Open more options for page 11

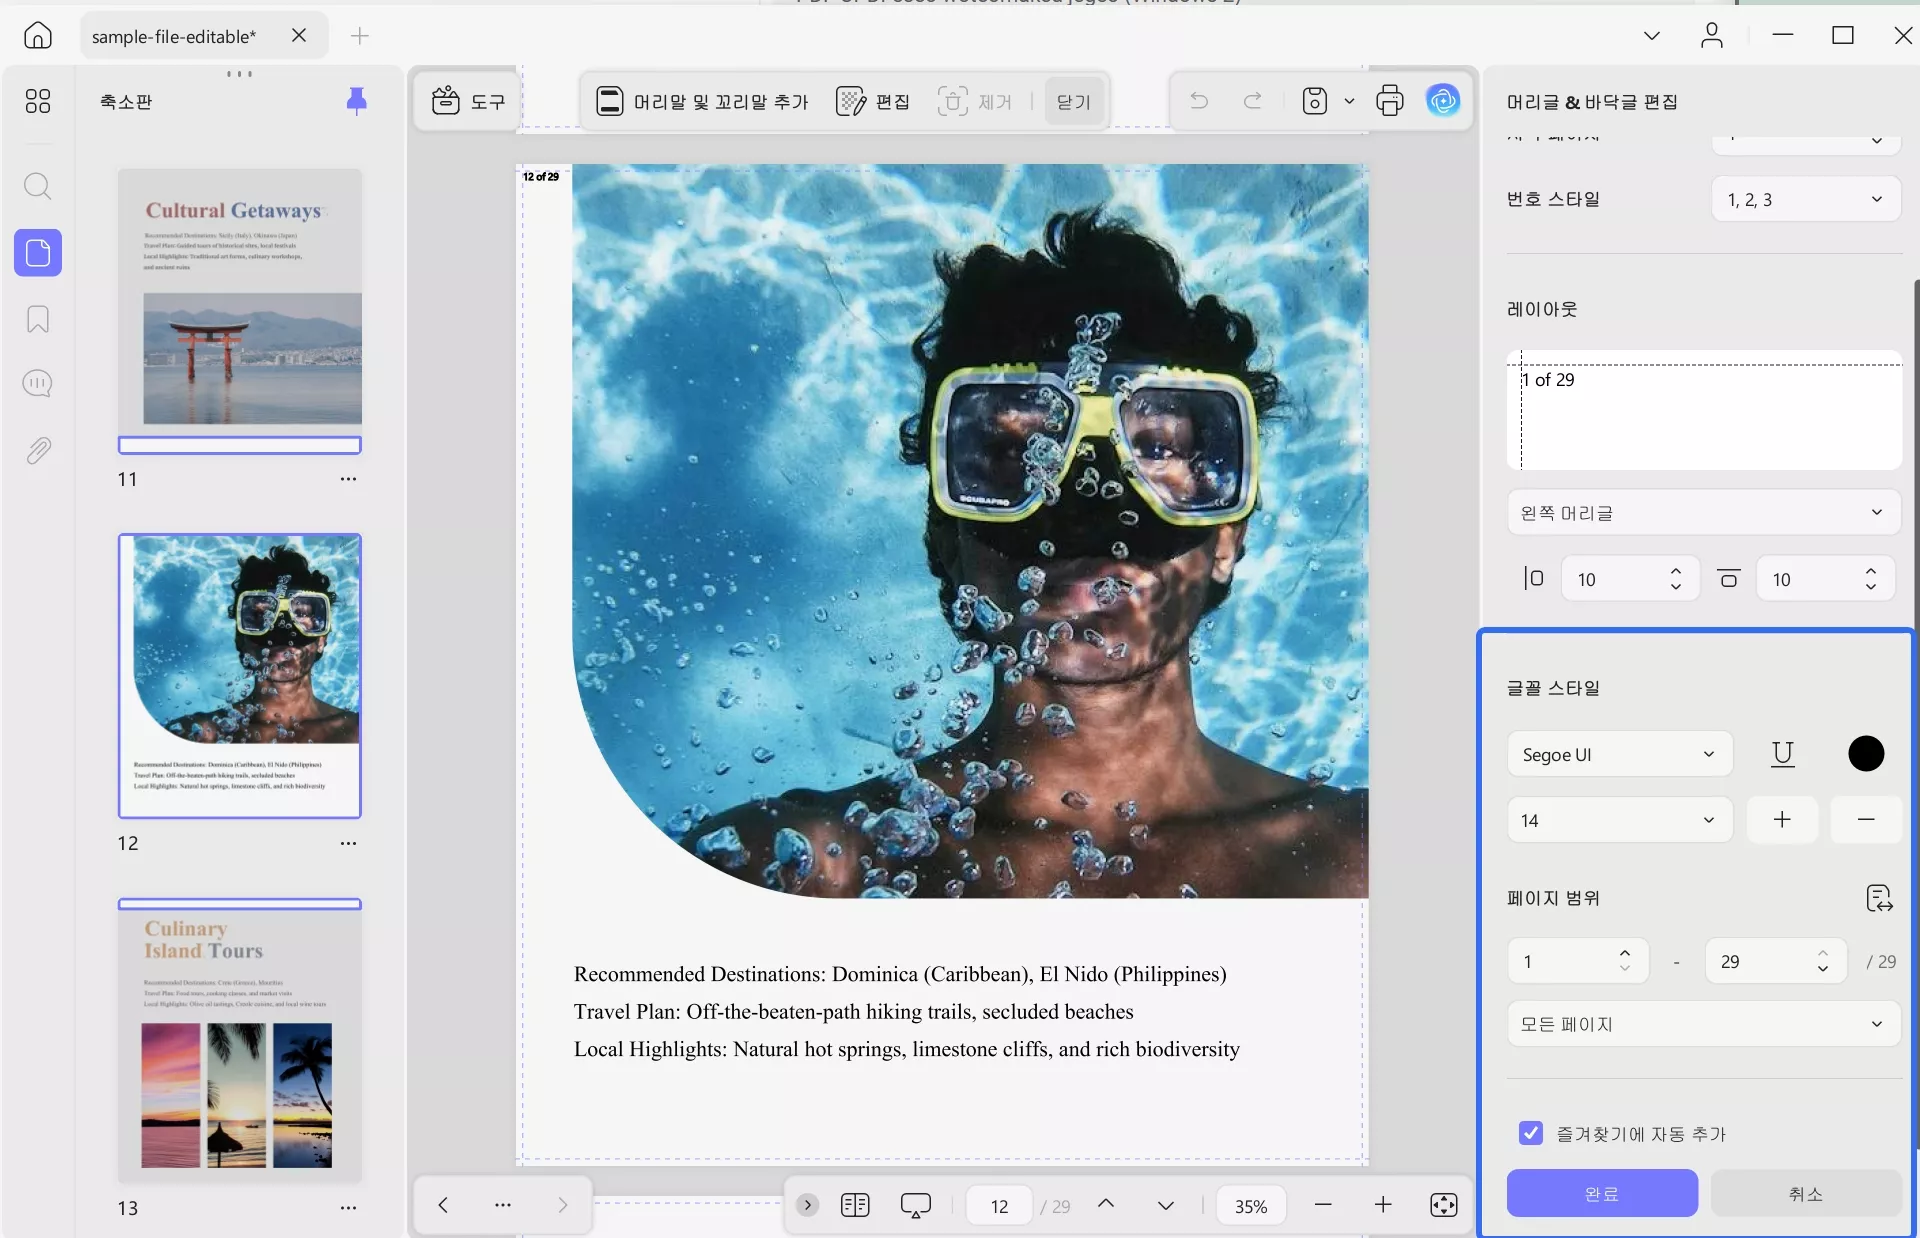click(348, 479)
